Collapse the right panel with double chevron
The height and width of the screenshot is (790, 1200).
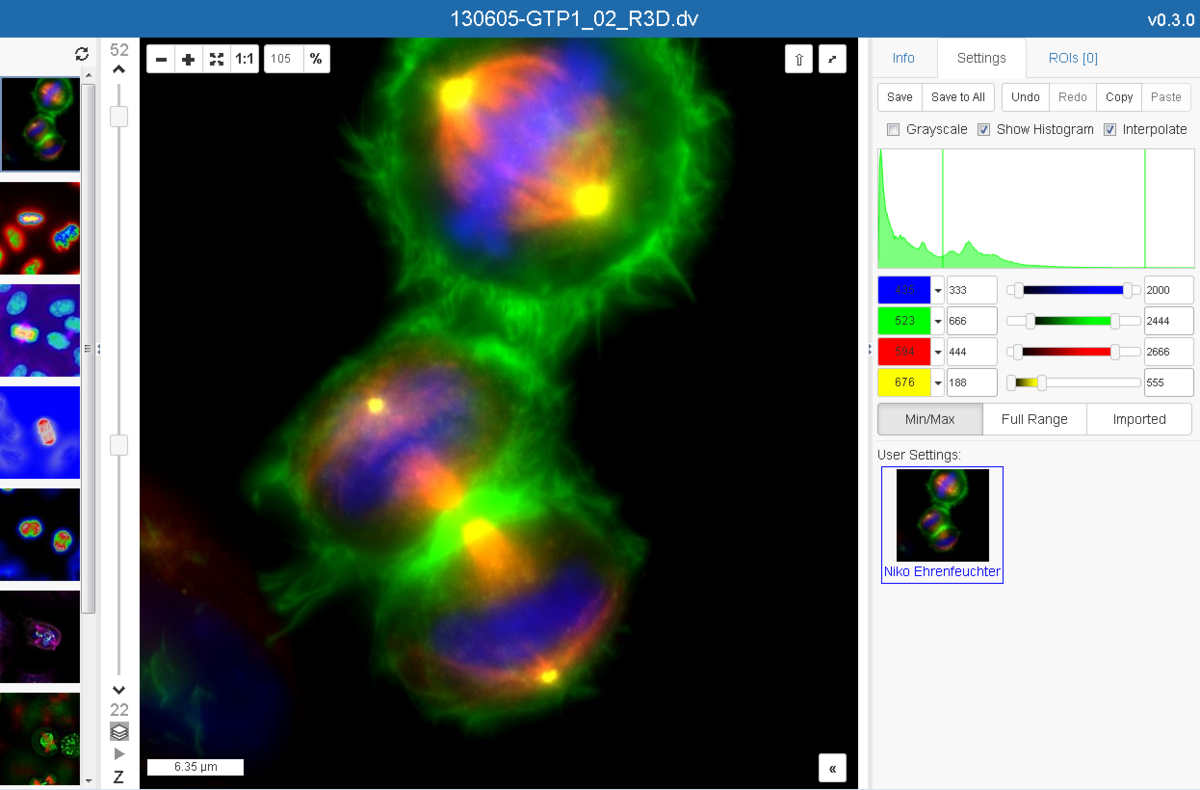[x=832, y=767]
